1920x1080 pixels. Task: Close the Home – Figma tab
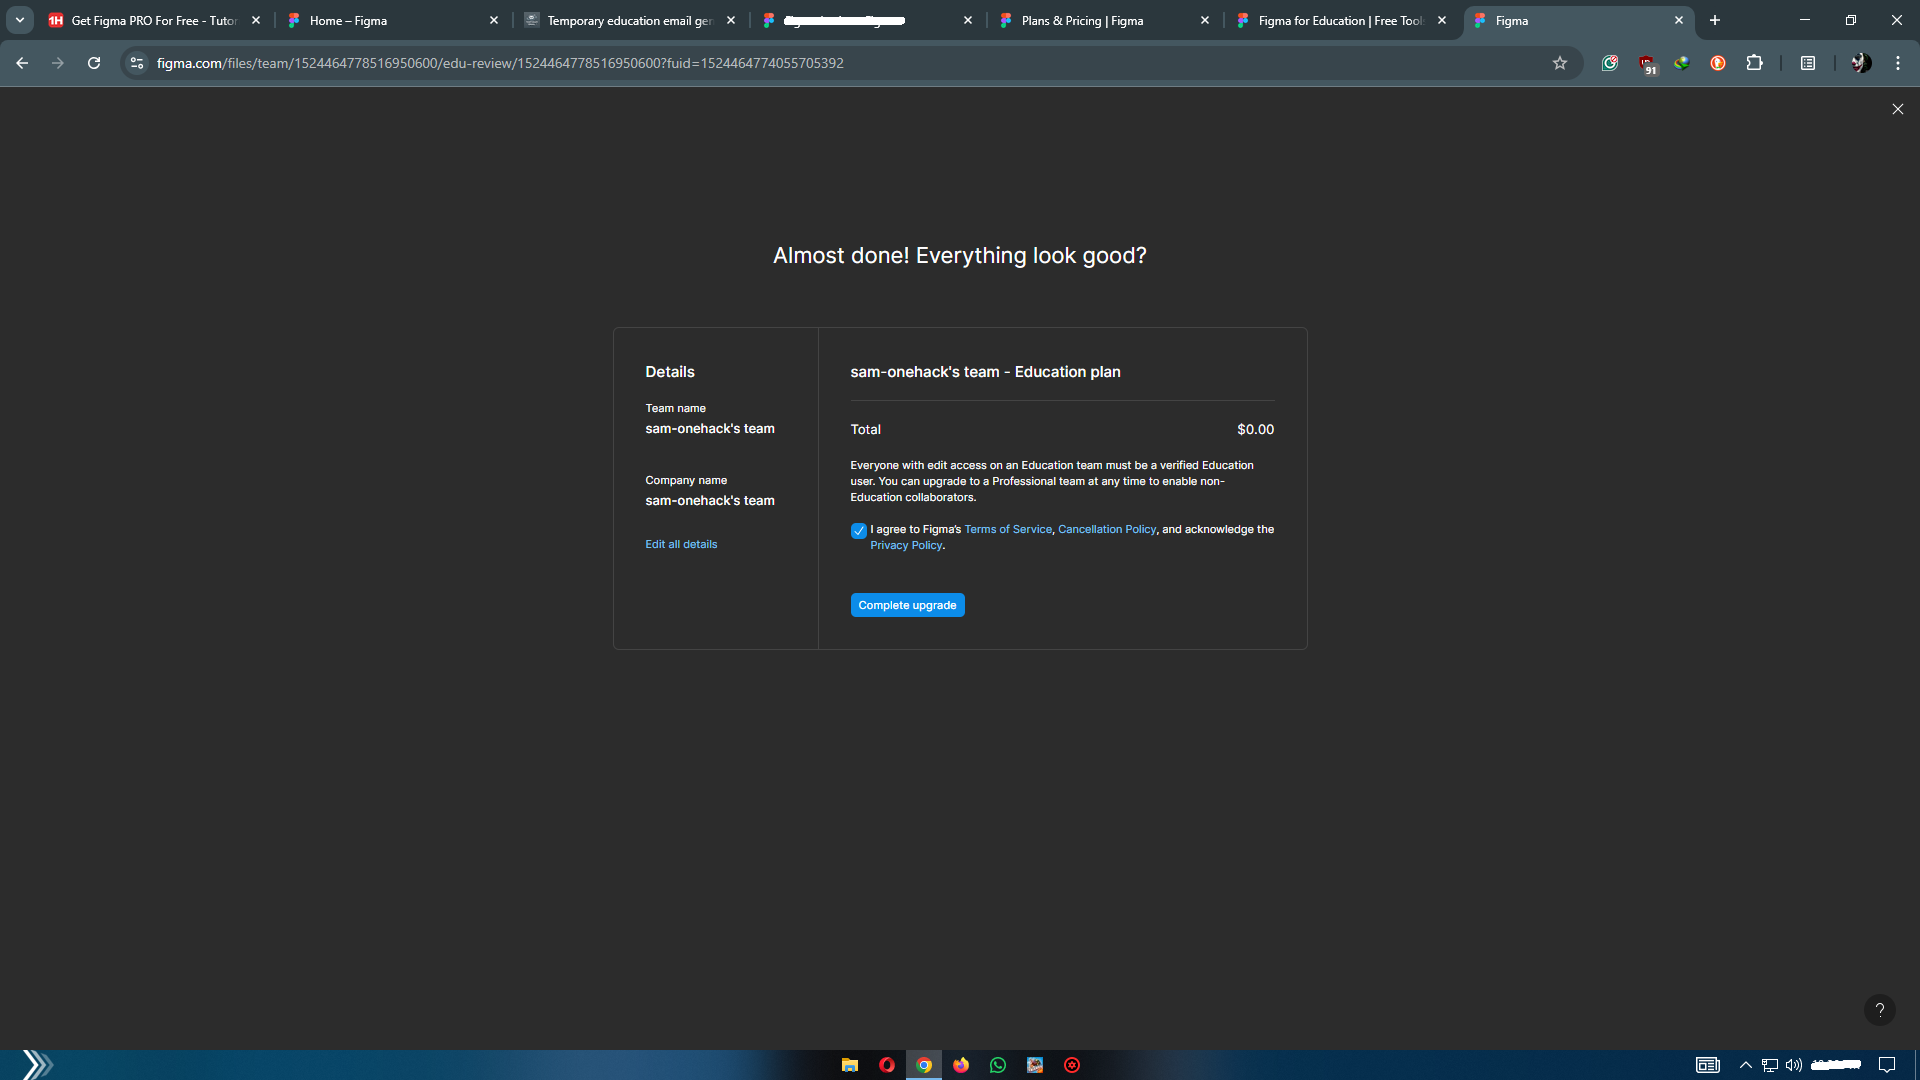[x=494, y=20]
